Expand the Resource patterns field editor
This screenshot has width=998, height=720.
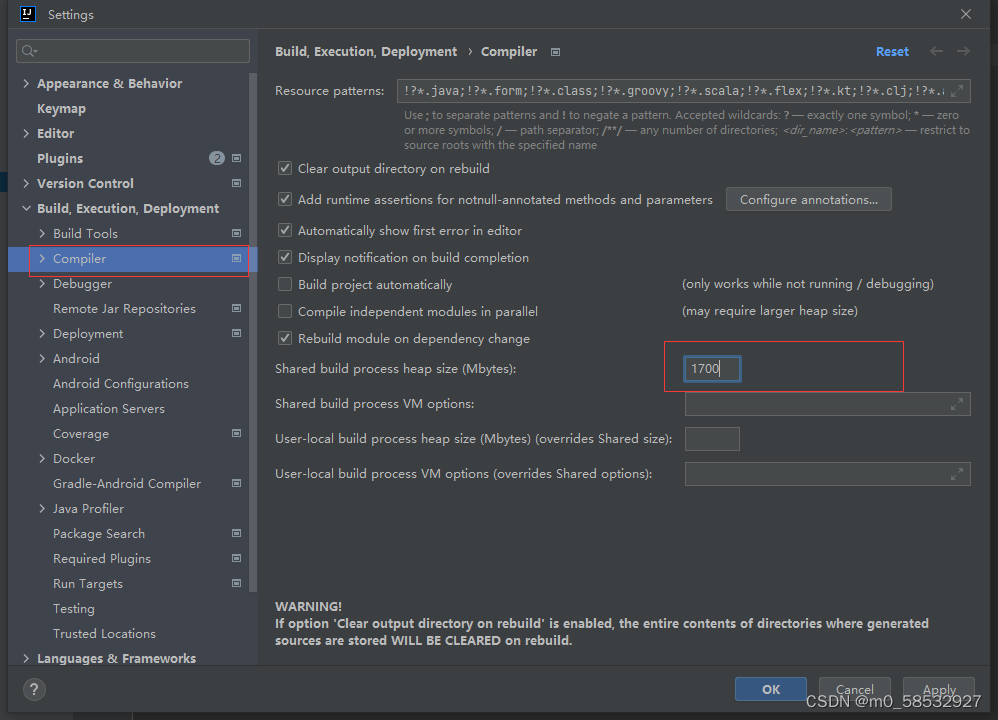click(957, 91)
